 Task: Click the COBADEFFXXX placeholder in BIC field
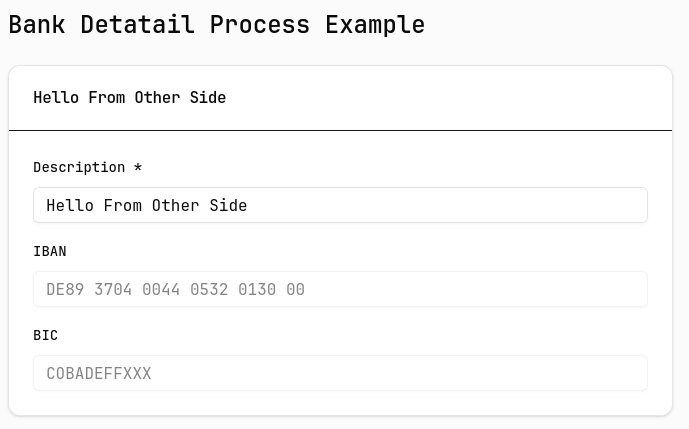[x=99, y=374]
